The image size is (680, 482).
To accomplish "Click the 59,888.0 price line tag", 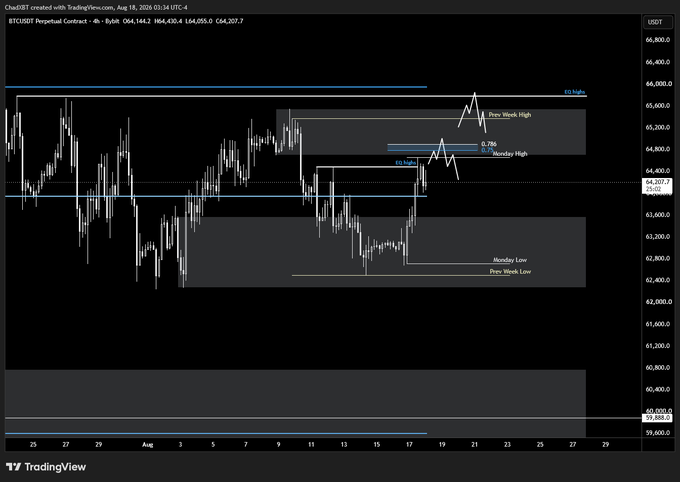I will point(657,418).
